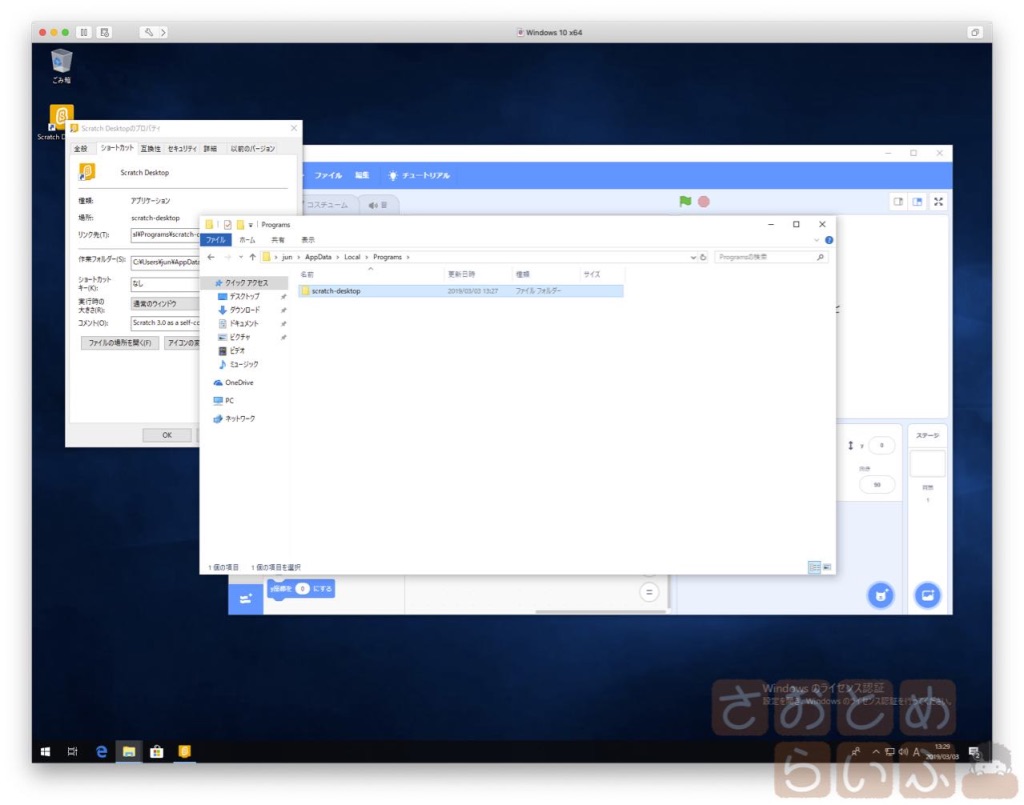Click the red stop button in Scratch
Screen dimensions: 1024x805
coord(703,202)
